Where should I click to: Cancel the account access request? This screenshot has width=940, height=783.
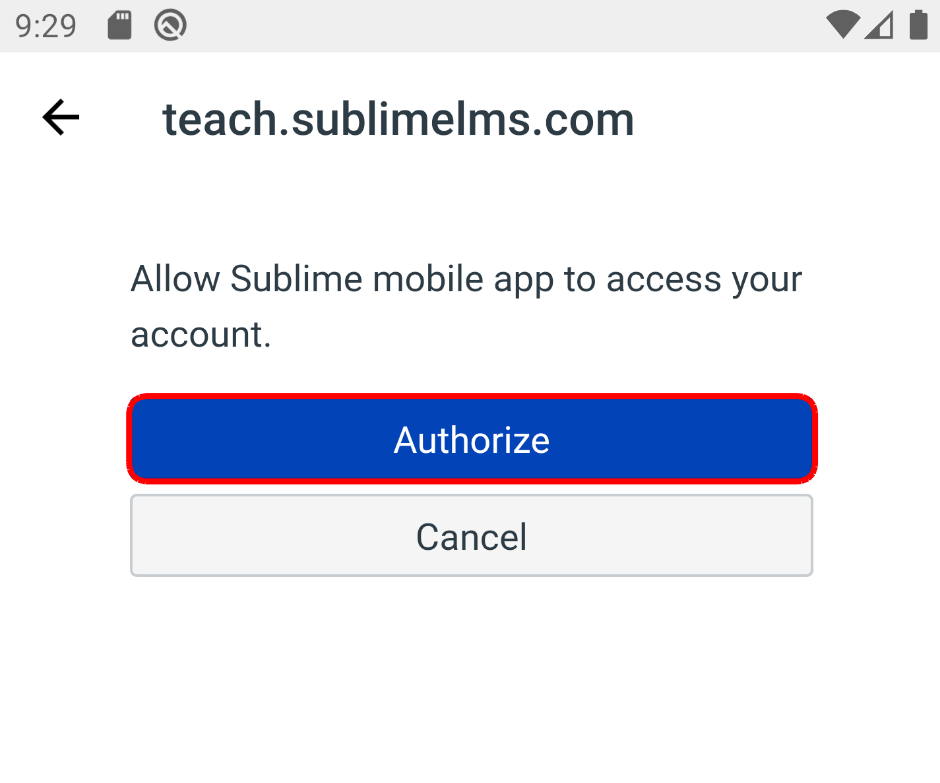point(471,536)
